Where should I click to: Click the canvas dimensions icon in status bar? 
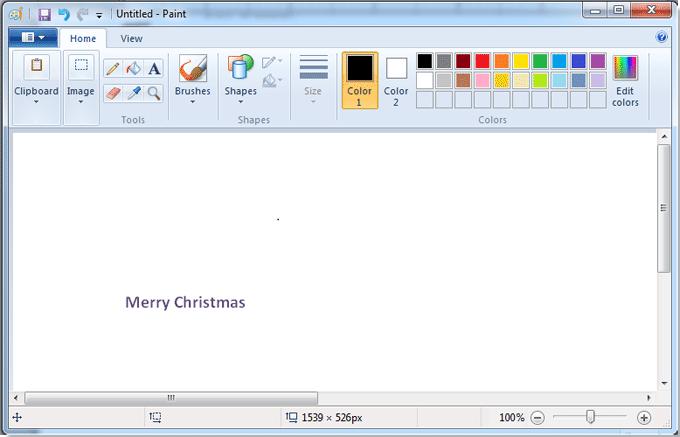(x=291, y=417)
